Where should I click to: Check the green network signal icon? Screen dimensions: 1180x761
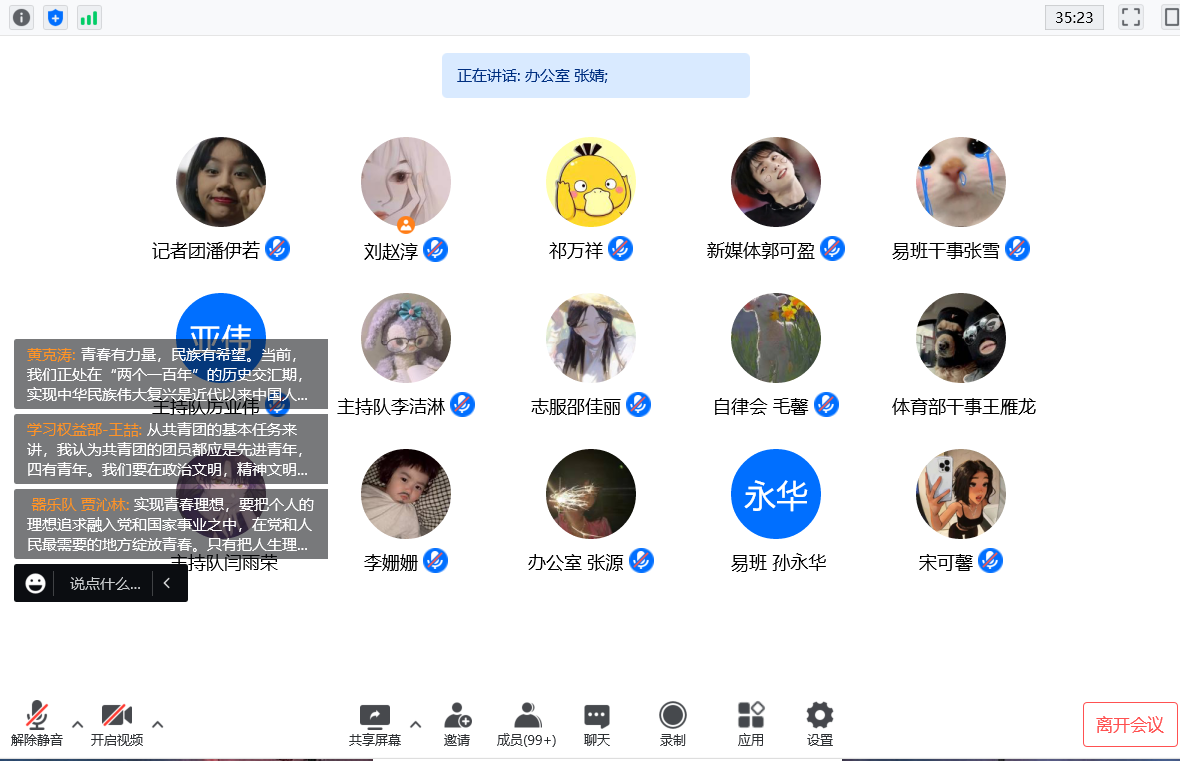(89, 17)
